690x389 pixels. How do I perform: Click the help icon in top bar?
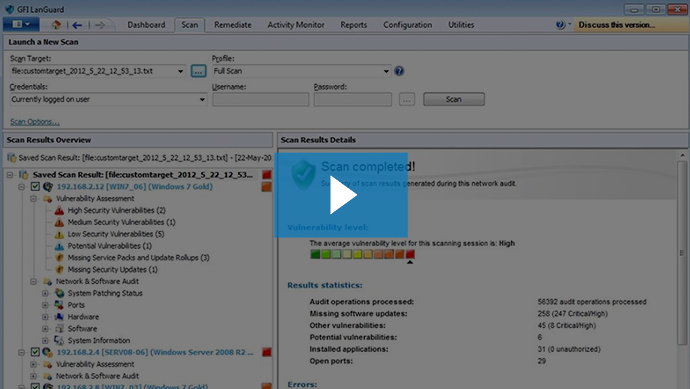click(560, 25)
